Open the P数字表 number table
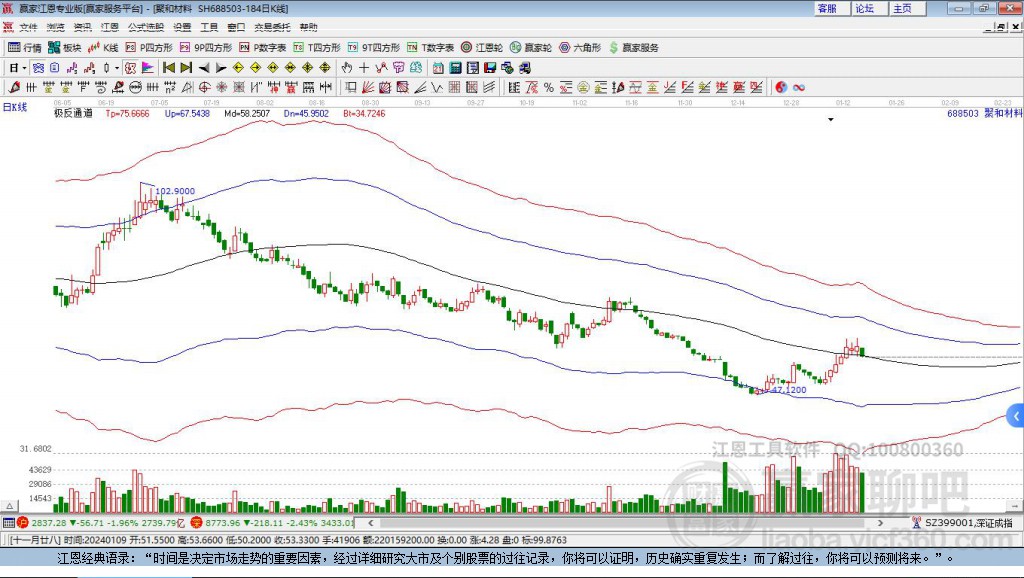This screenshot has height=578, width=1024. [263, 48]
